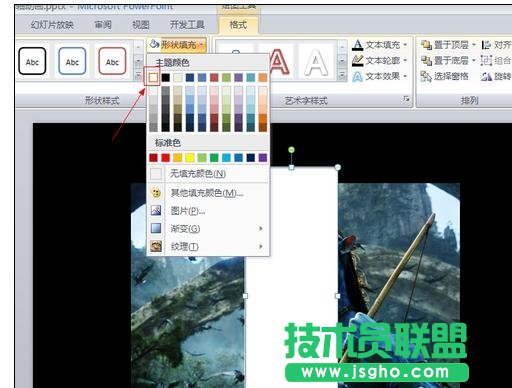Click the top-right corner handle of white rectangle
The image size is (512, 388).
[337, 167]
